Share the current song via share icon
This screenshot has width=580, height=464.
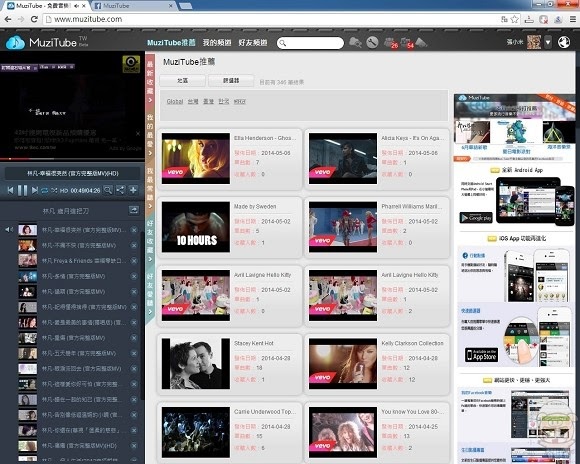point(120,190)
